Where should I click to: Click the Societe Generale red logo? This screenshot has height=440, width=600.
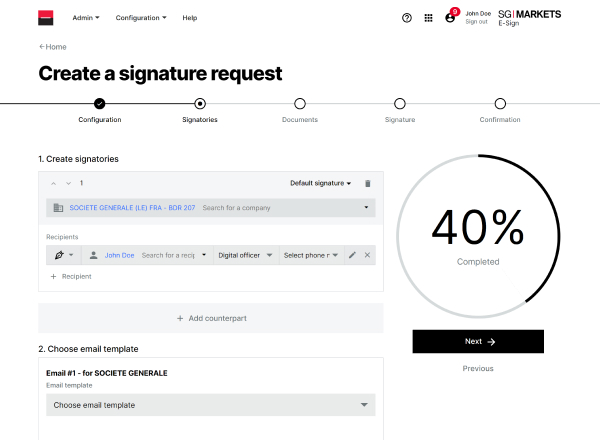click(45, 18)
